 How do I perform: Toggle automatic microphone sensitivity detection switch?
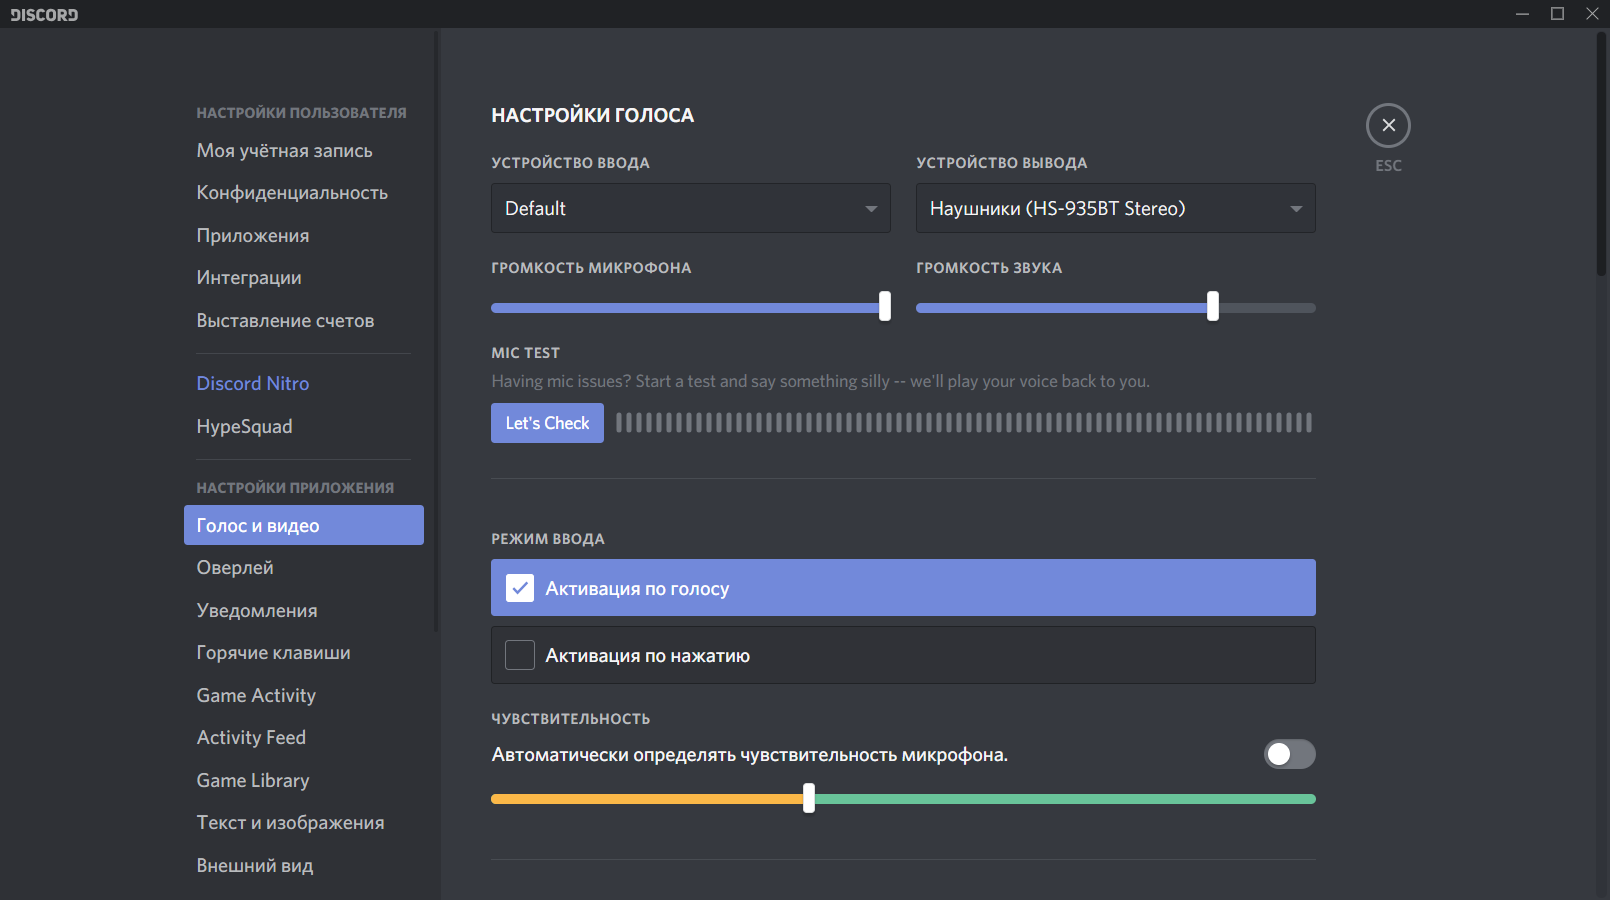pyautogui.click(x=1289, y=754)
